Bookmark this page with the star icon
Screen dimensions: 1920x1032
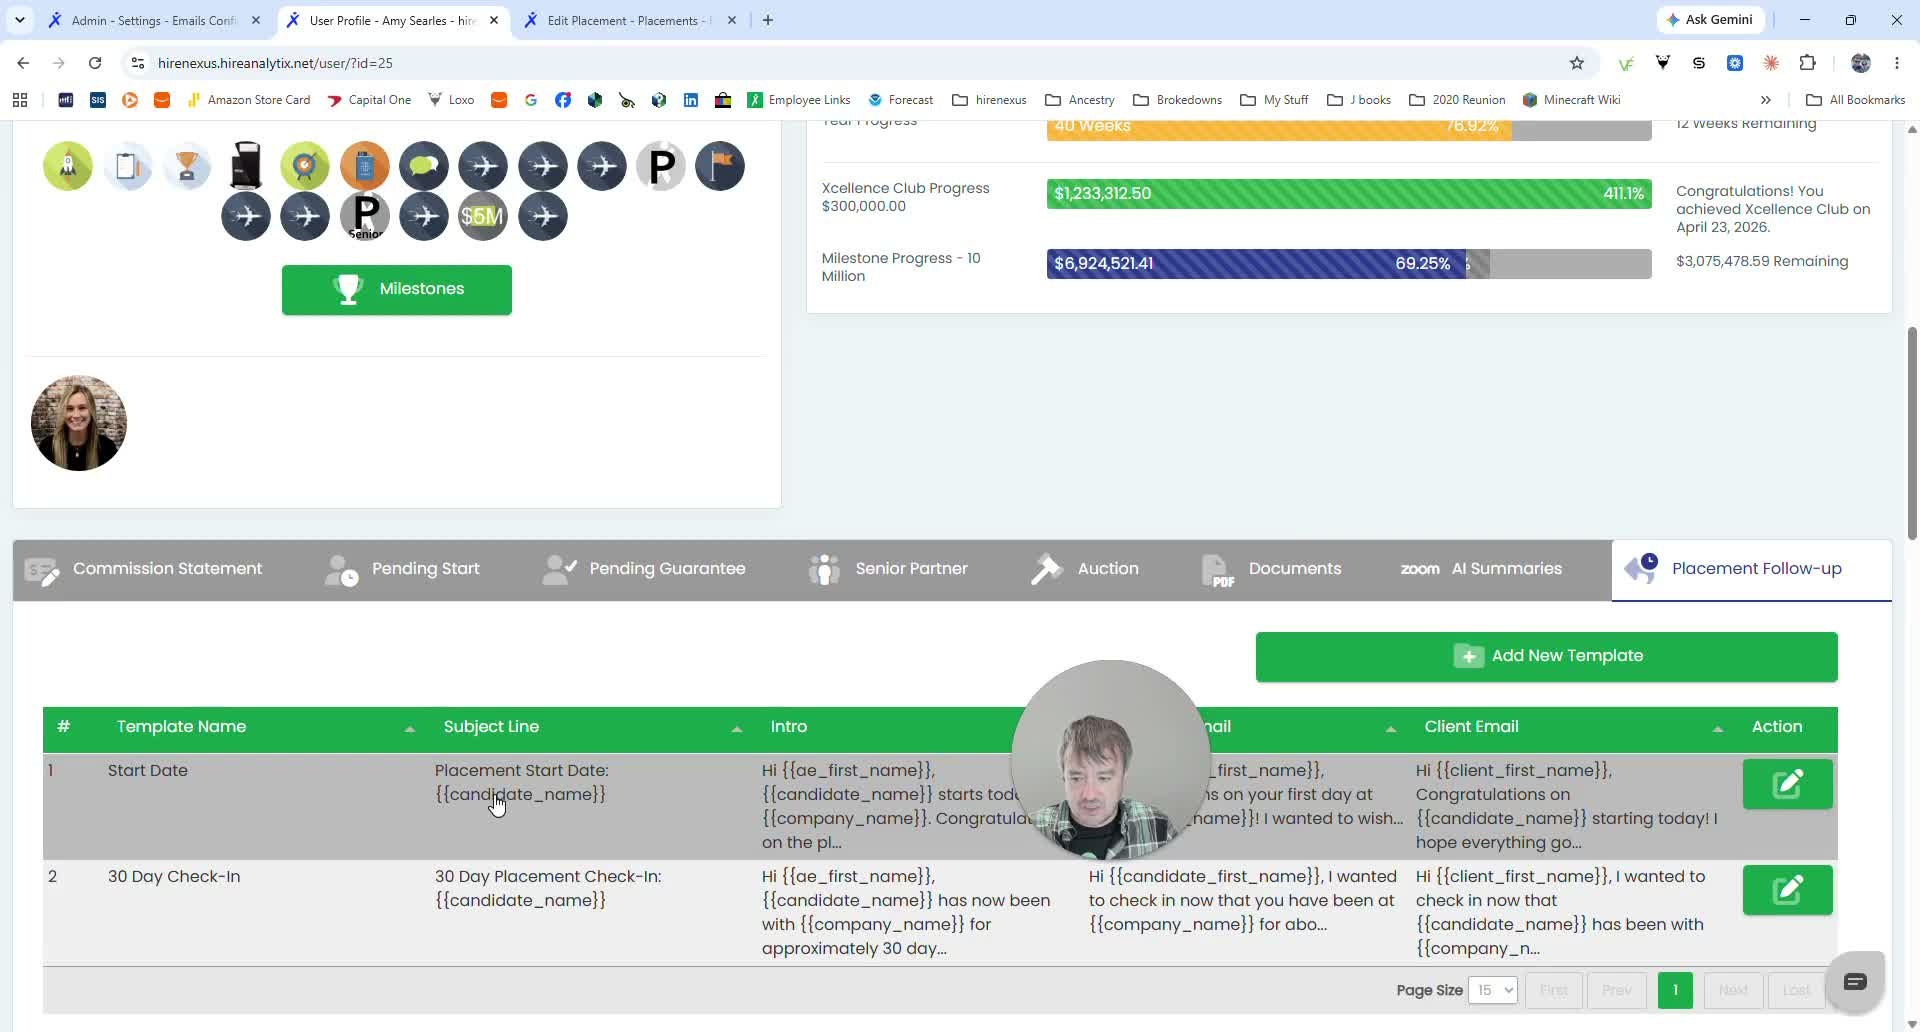coord(1577,63)
